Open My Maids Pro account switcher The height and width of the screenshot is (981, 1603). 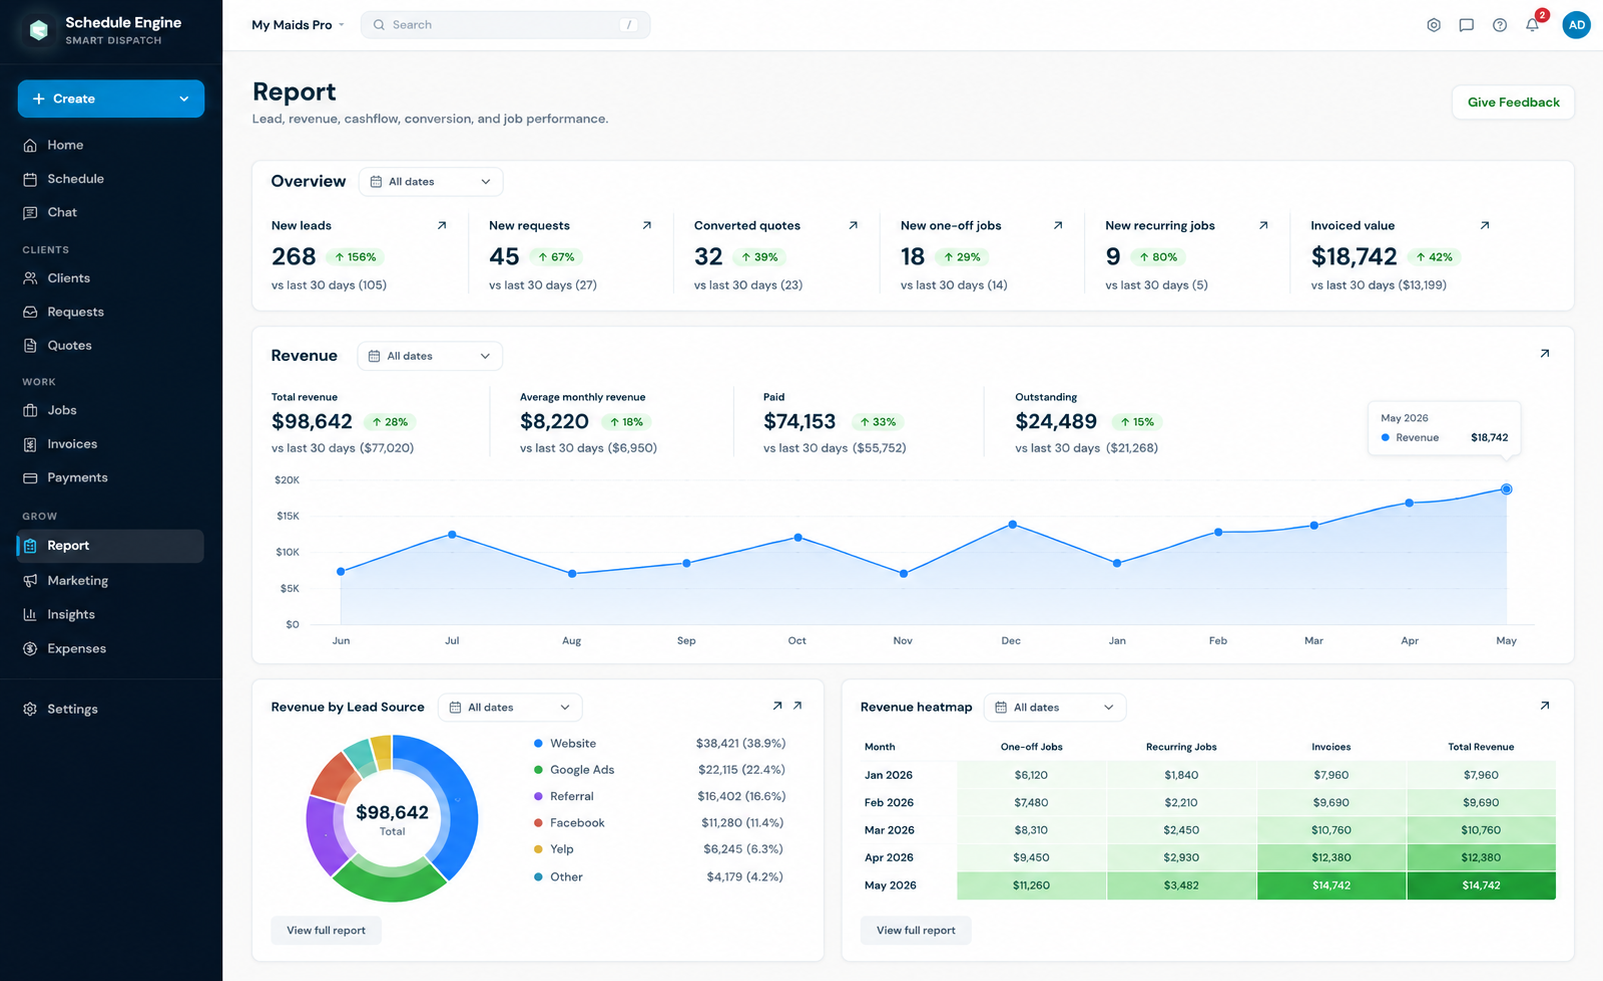point(298,25)
